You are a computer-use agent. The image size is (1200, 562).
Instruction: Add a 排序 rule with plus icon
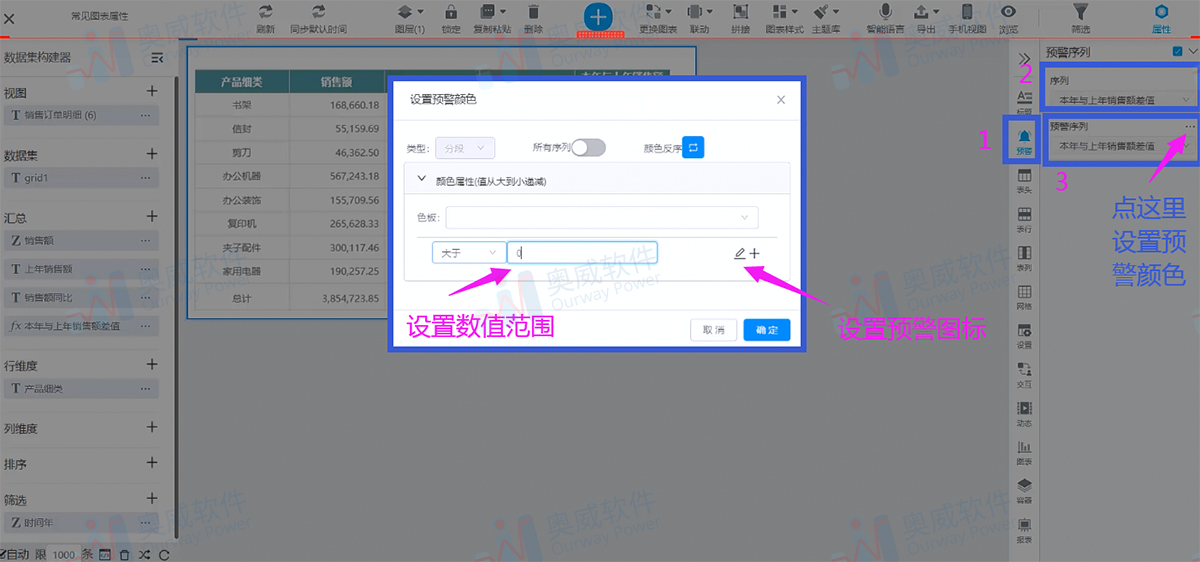point(152,463)
